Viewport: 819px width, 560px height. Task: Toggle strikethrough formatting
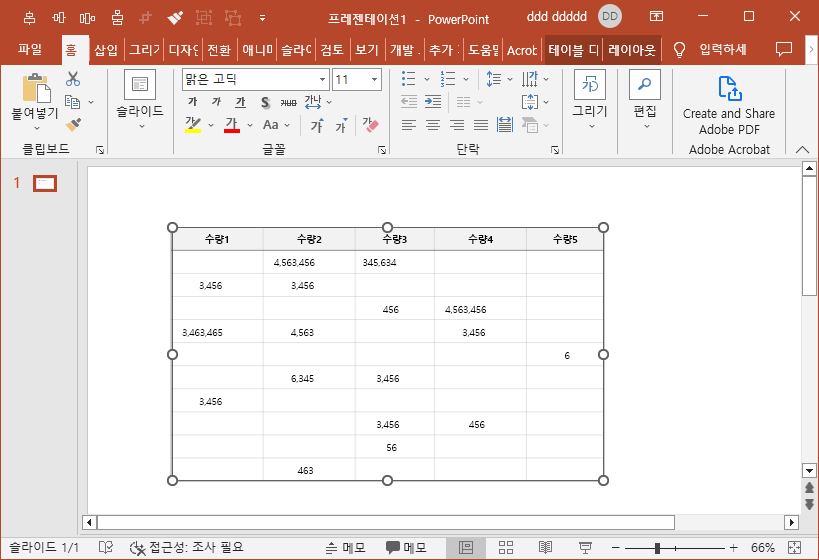[x=288, y=102]
